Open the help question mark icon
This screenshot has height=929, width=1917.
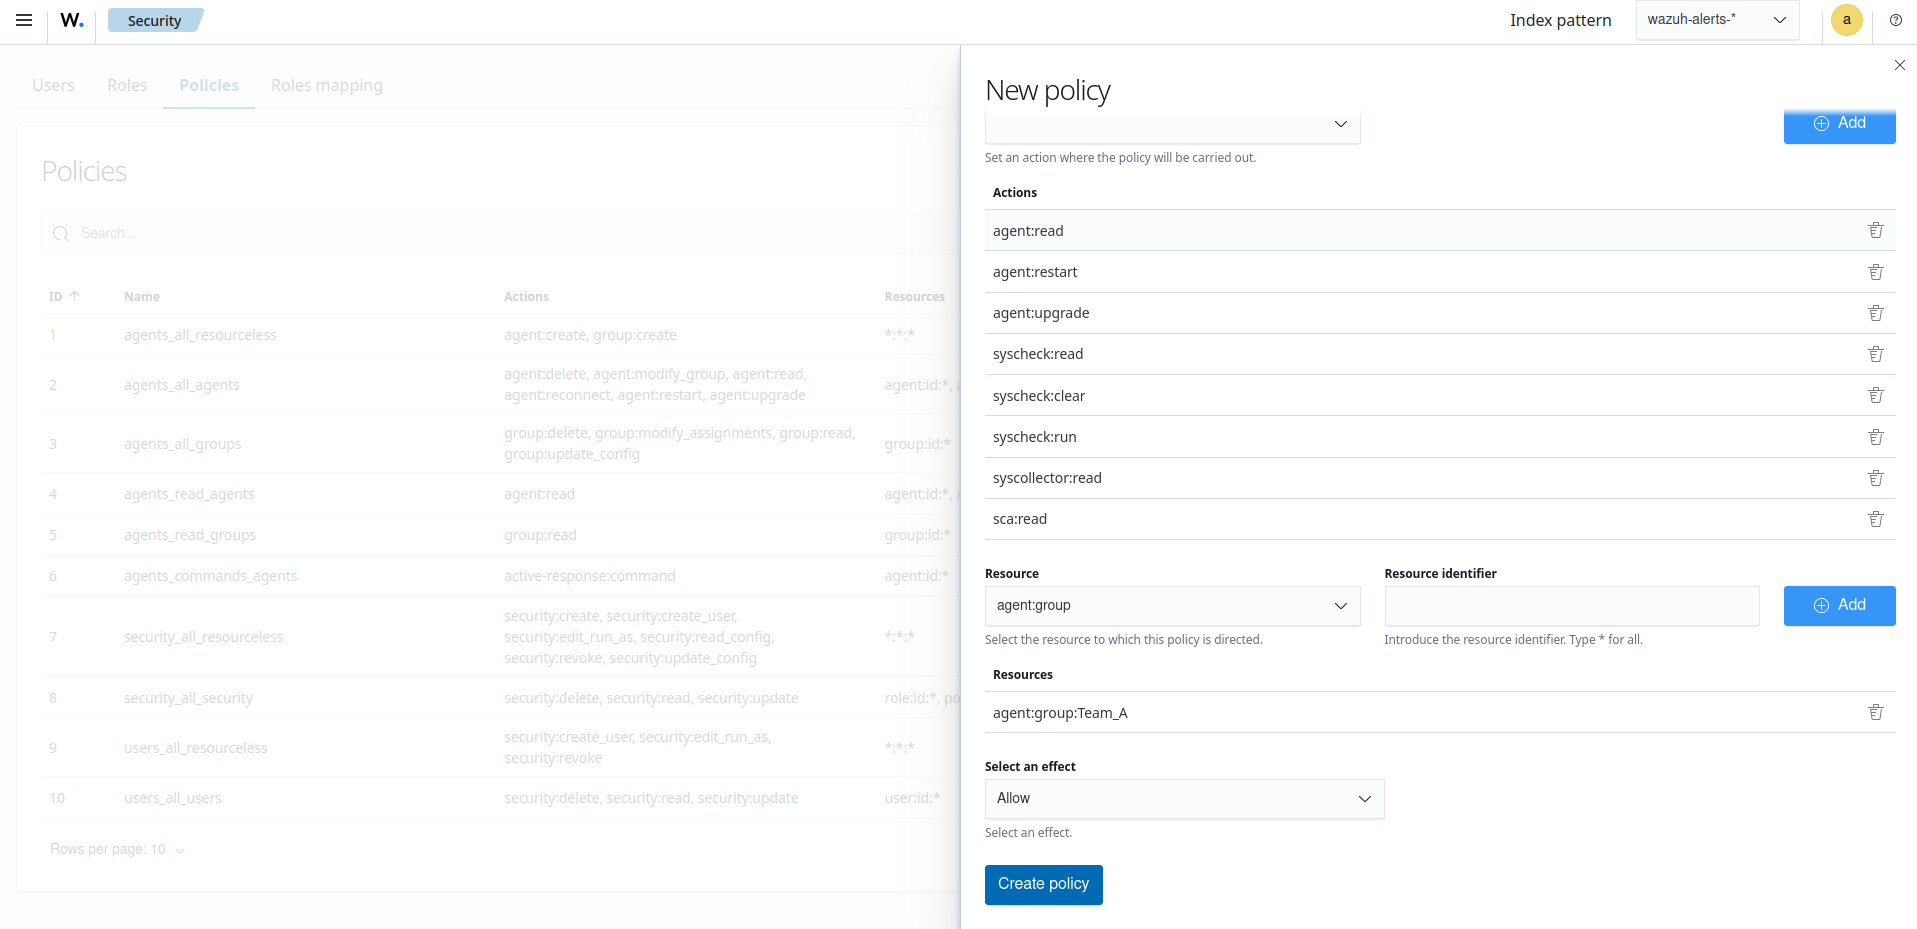(x=1896, y=20)
